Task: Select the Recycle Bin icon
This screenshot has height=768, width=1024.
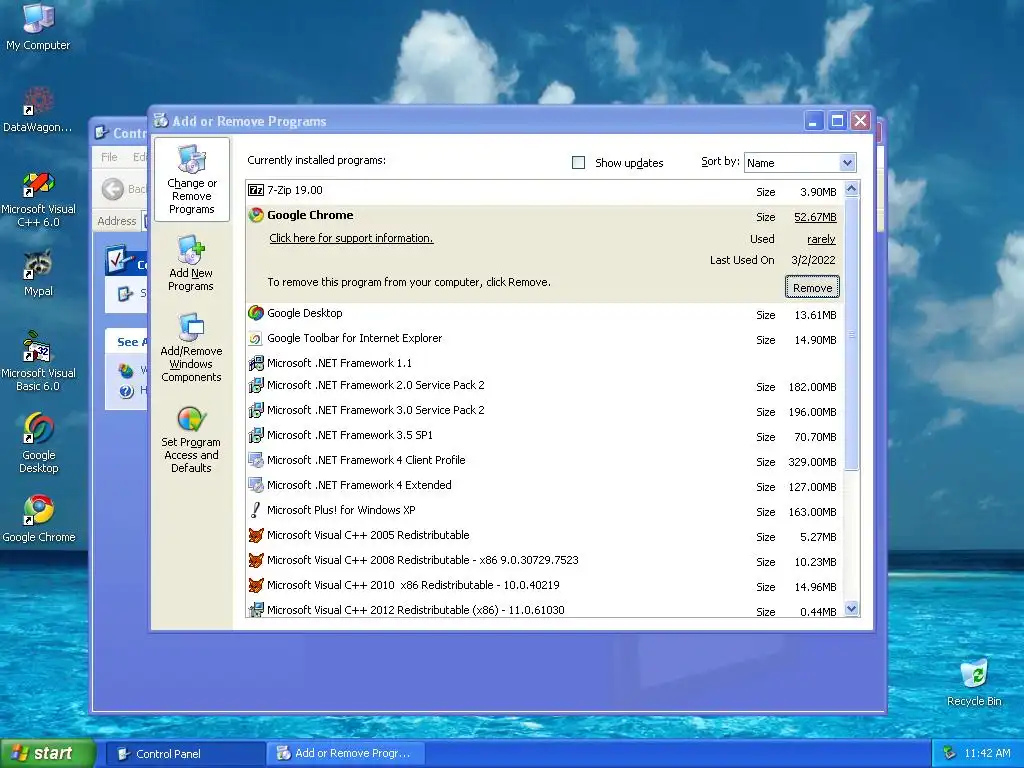Action: click(974, 682)
